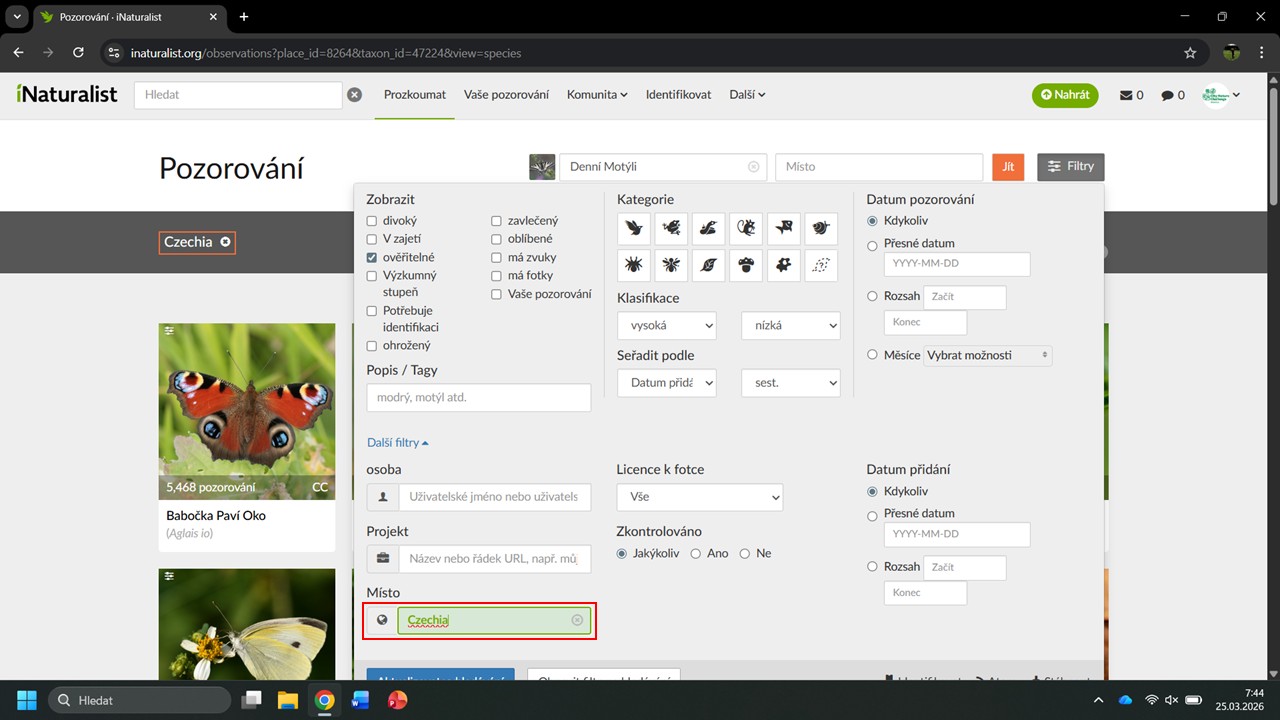Viewport: 1280px width, 720px height.
Task: Select the fish category icon
Action: 783,229
